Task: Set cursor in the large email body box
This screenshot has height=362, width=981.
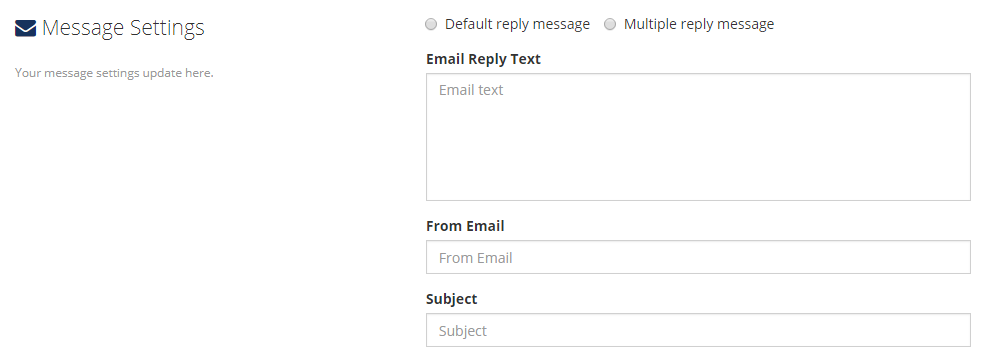Action: pyautogui.click(x=698, y=137)
